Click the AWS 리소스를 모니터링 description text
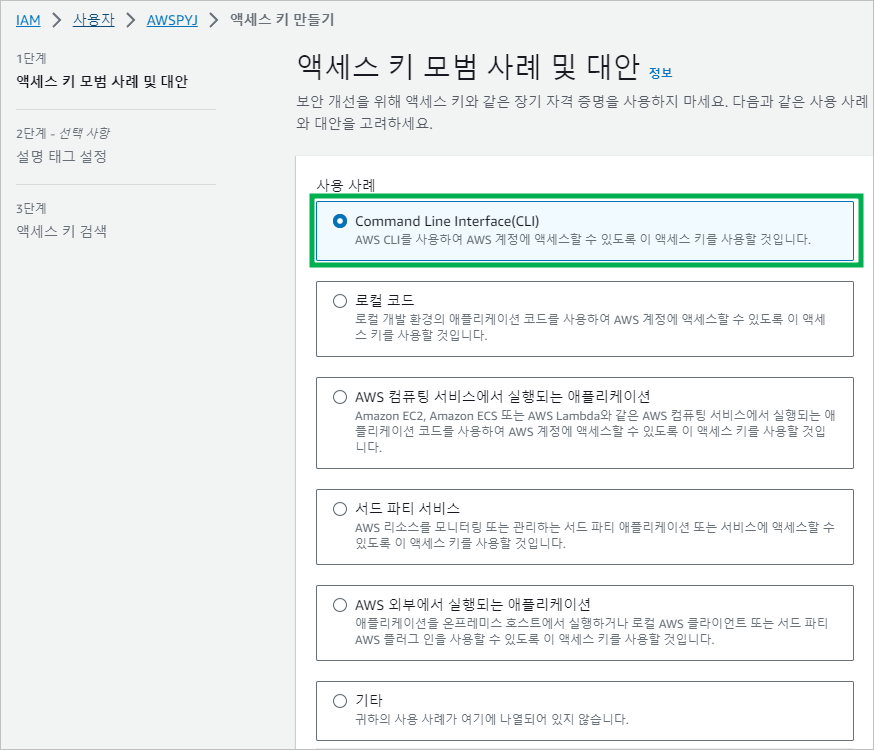The width and height of the screenshot is (874, 750). tap(595, 535)
